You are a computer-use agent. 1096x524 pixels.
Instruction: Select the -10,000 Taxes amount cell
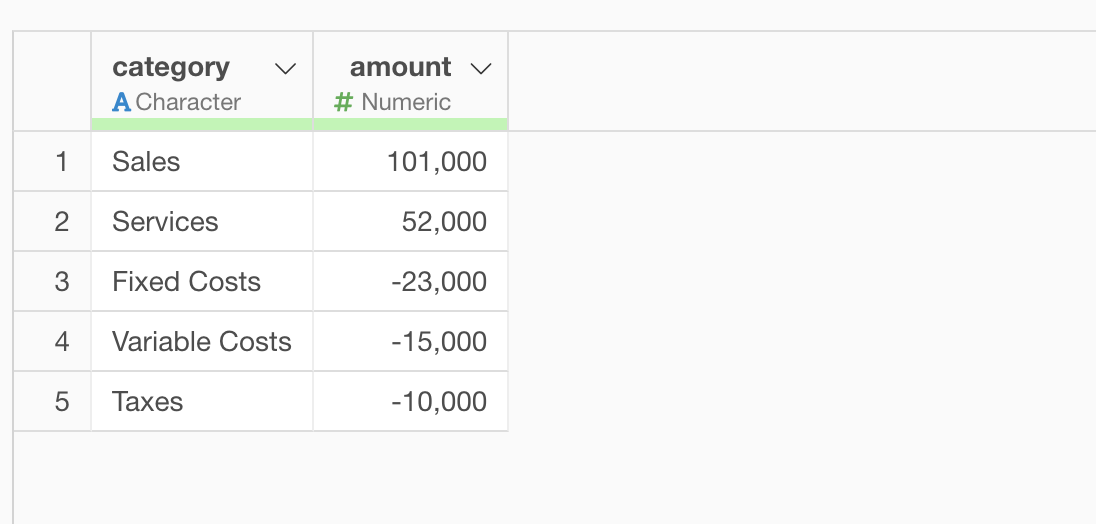(x=411, y=402)
